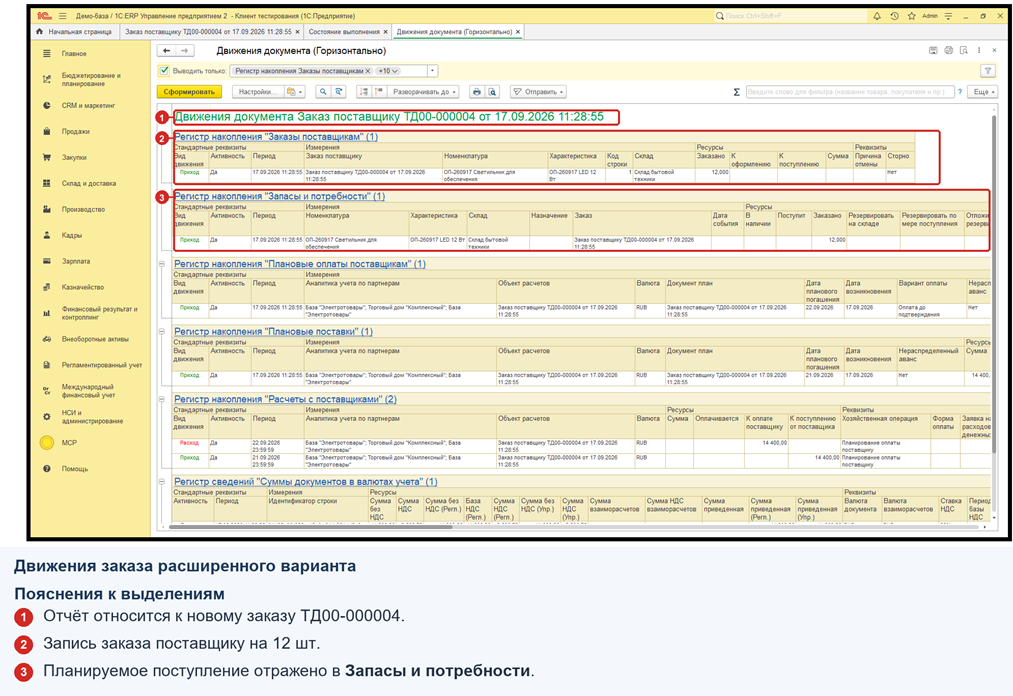
Task: Open print preview with the magnifier page icon
Action: (x=492, y=92)
